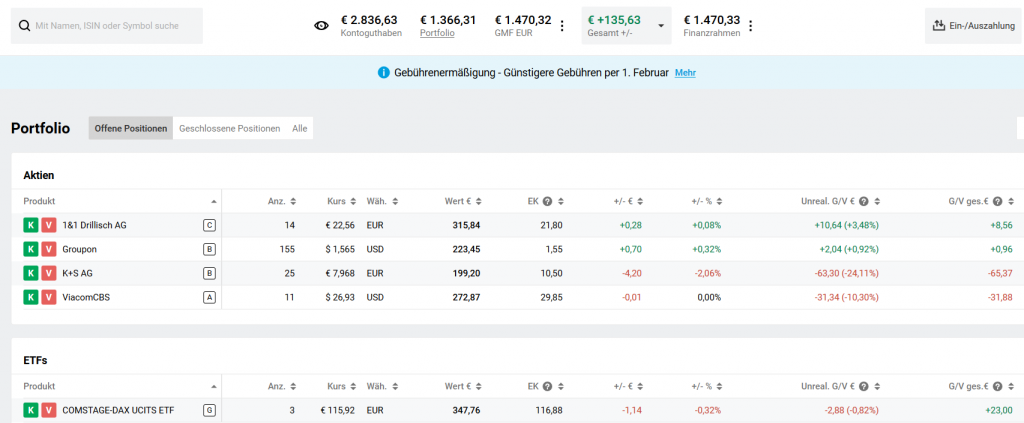1024x423 pixels.
Task: Sort Aktien table by Kurs column
Action: coord(335,201)
